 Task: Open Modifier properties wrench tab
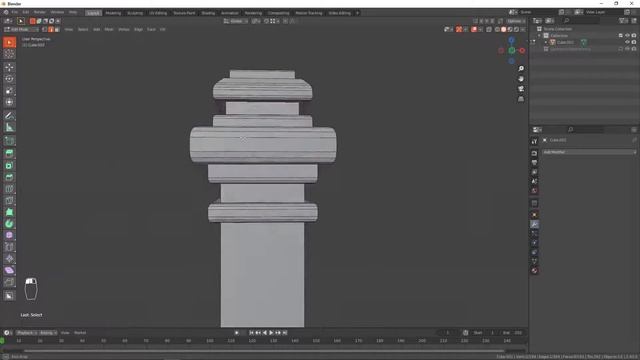click(534, 224)
